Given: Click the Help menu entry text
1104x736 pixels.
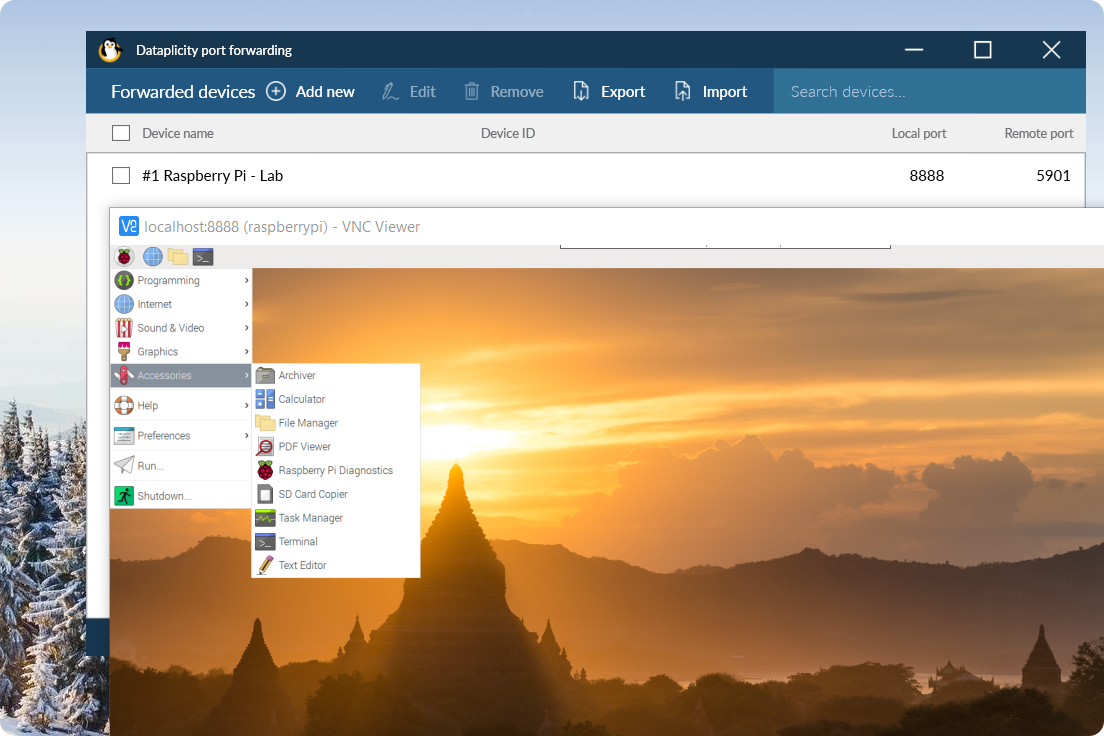Looking at the screenshot, I should [x=148, y=406].
